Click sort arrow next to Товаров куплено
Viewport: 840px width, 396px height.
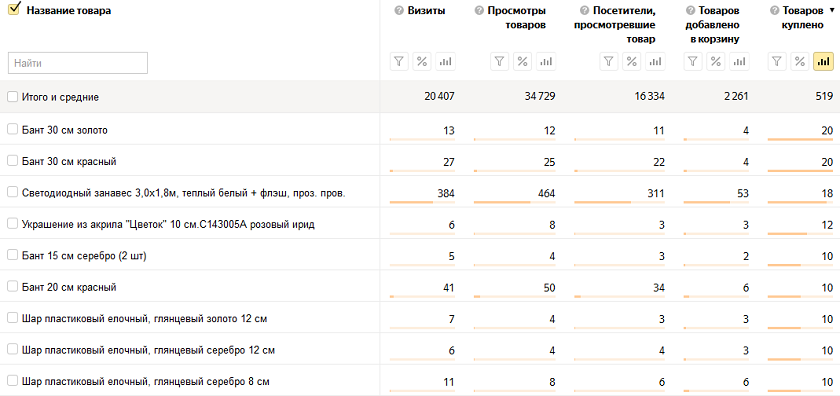tap(831, 10)
